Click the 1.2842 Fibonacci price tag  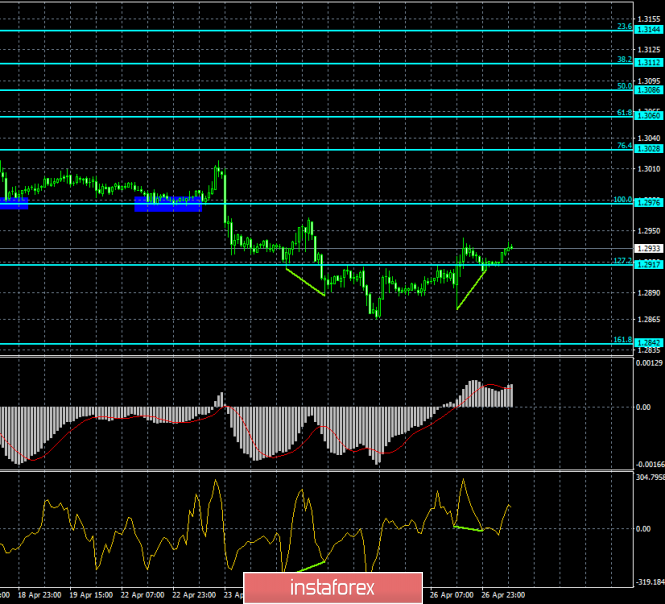649,343
